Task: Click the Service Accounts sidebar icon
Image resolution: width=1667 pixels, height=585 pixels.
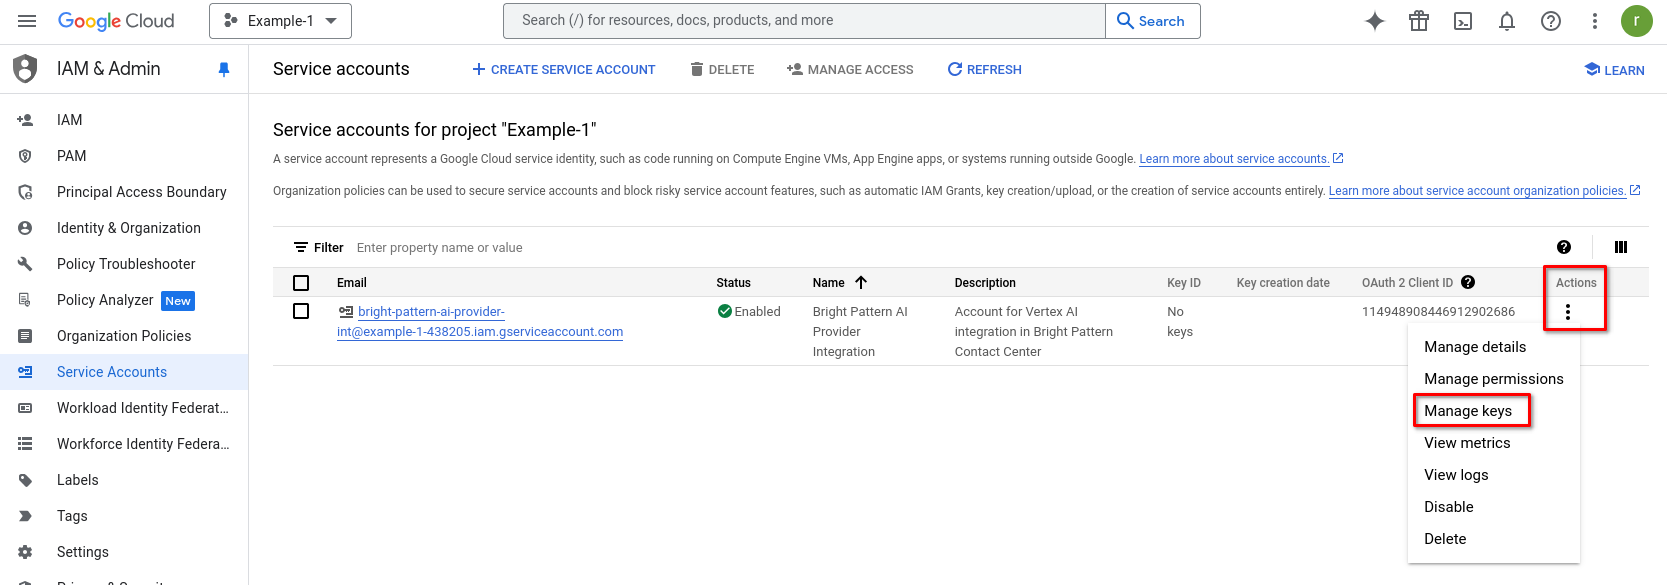Action: coord(25,372)
